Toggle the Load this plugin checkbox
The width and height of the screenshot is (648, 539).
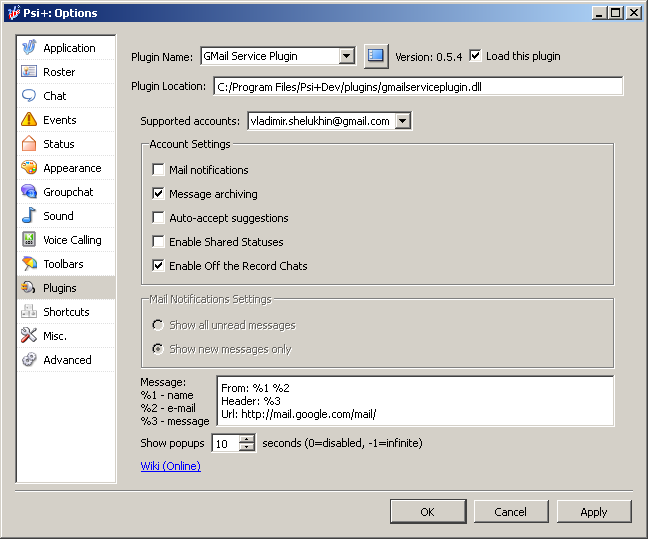(475, 56)
